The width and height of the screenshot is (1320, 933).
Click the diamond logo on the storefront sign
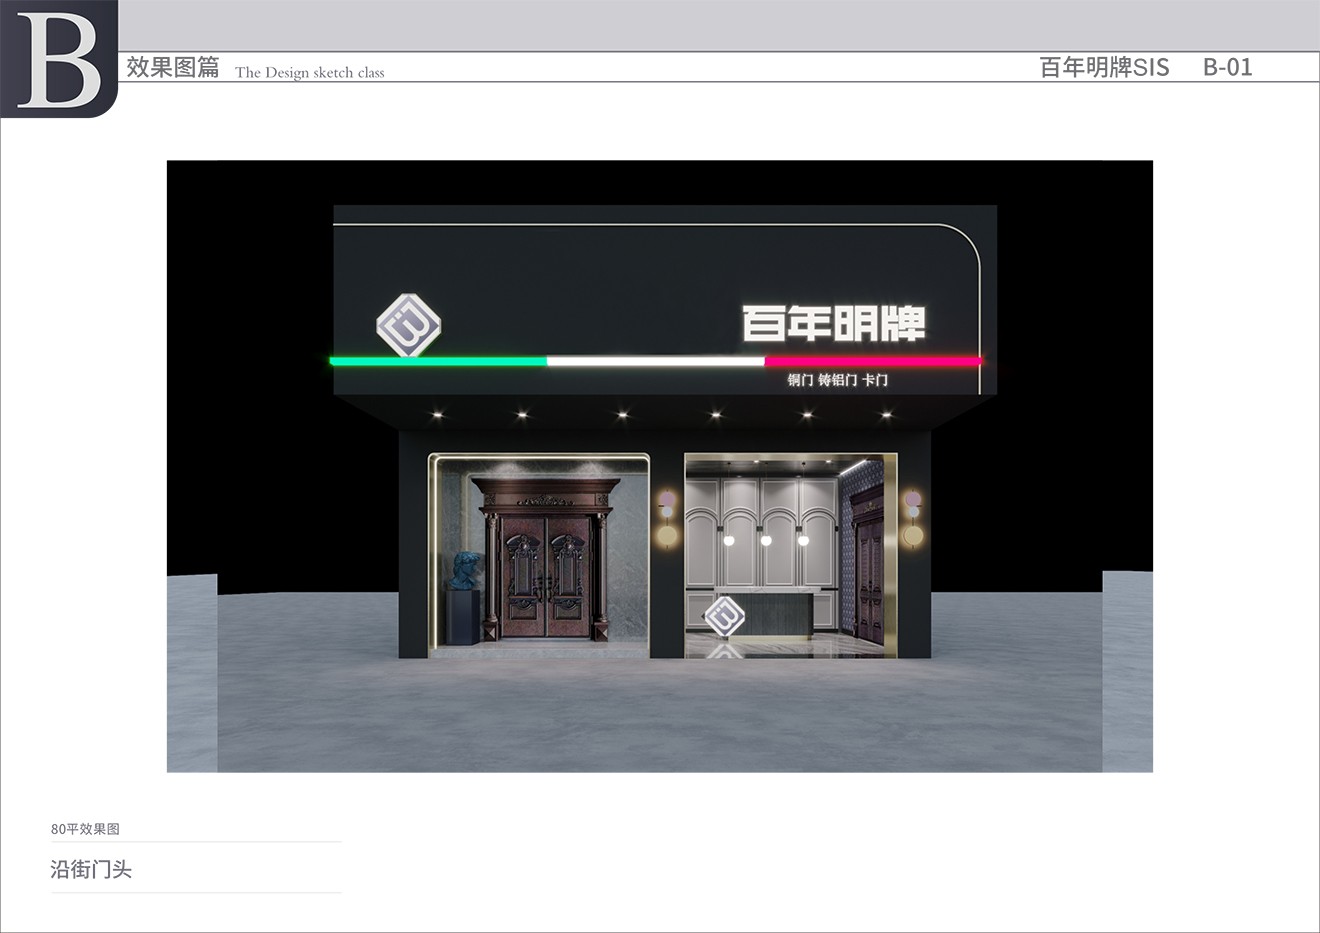tap(408, 325)
